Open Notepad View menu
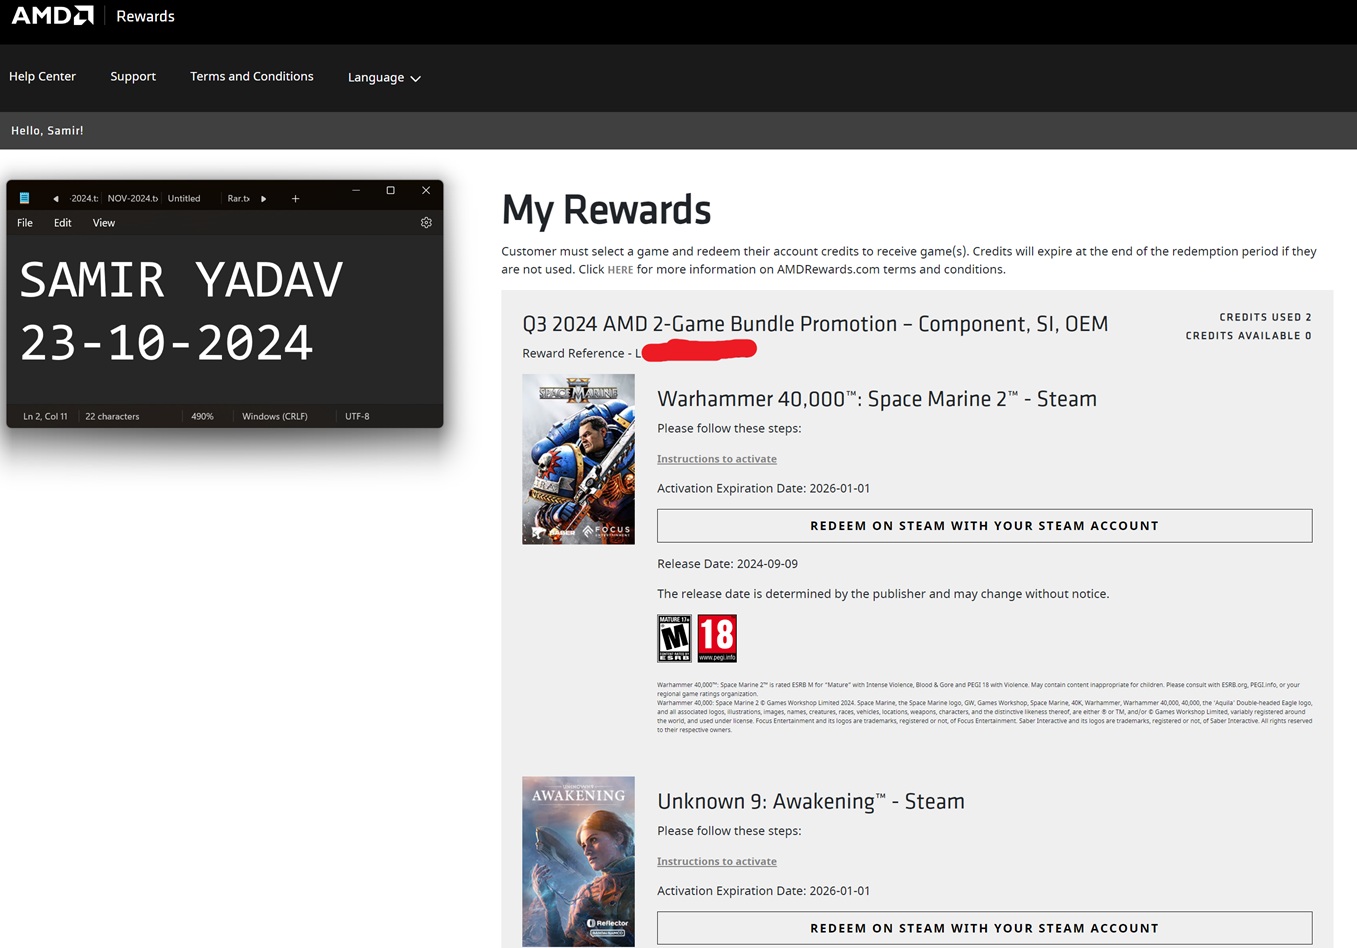The height and width of the screenshot is (948, 1357). tap(104, 223)
